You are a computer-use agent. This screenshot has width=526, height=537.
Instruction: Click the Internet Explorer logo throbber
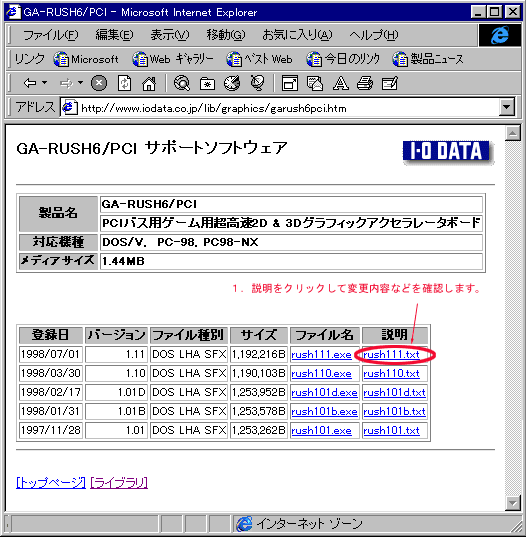(500, 35)
